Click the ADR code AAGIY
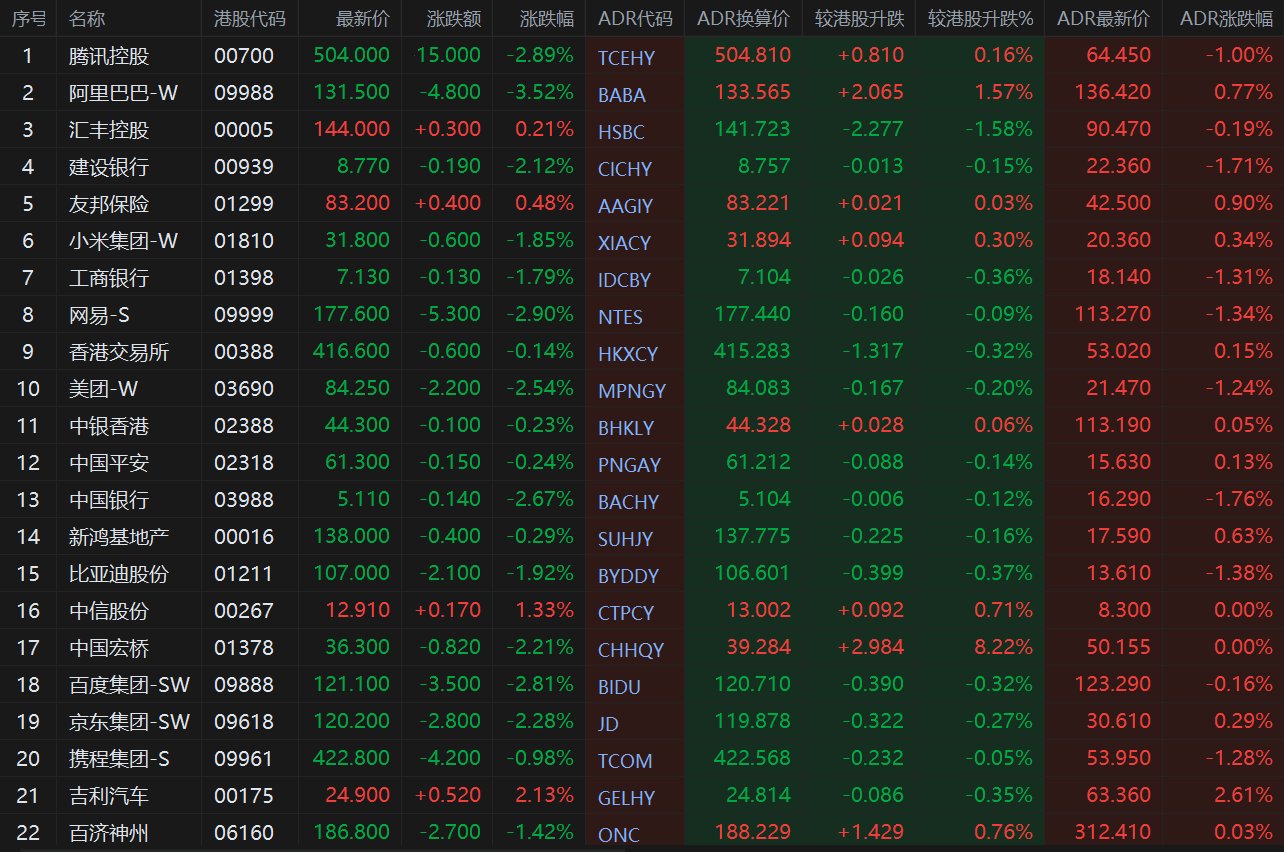 625,206
